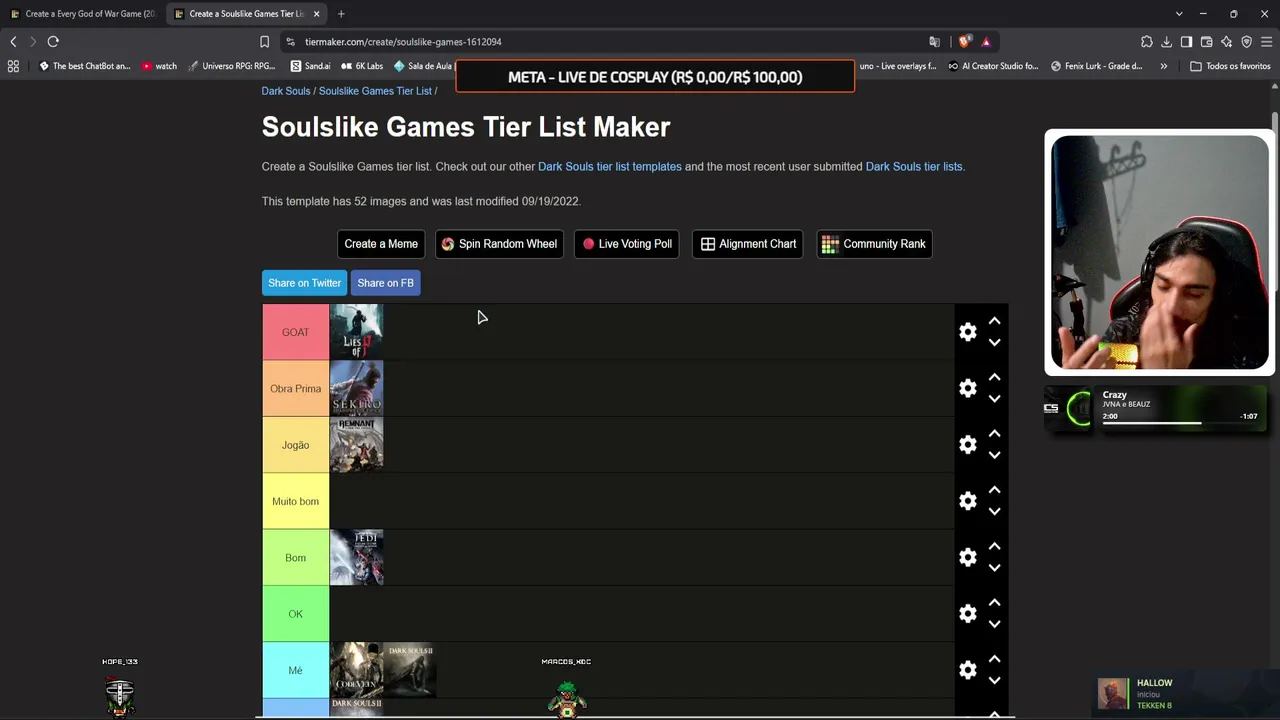Move GOAT tier row down
This screenshot has height=720, width=1280.
pyautogui.click(x=994, y=342)
